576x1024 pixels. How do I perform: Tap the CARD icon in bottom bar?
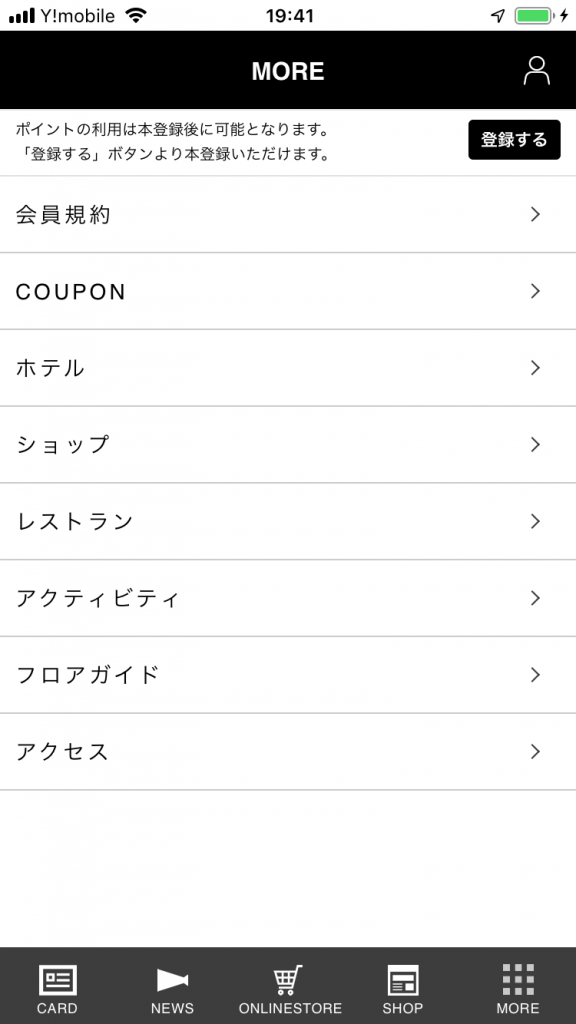(x=57, y=980)
